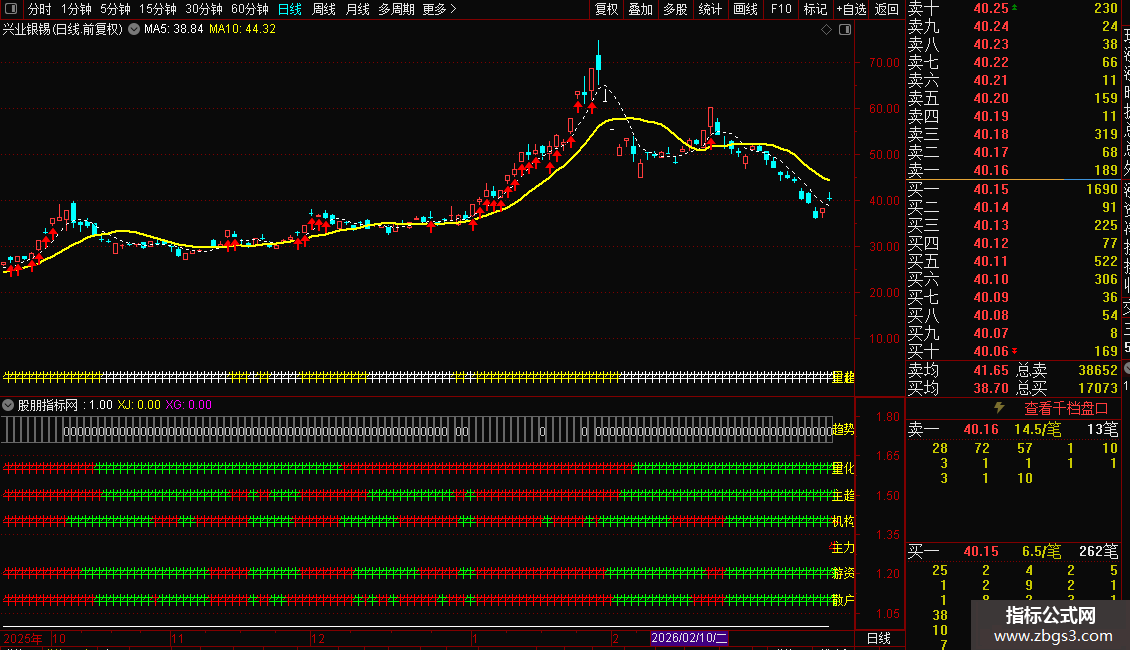Click the 机构 indicator row label
Image resolution: width=1130 pixels, height=650 pixels.
coord(843,521)
